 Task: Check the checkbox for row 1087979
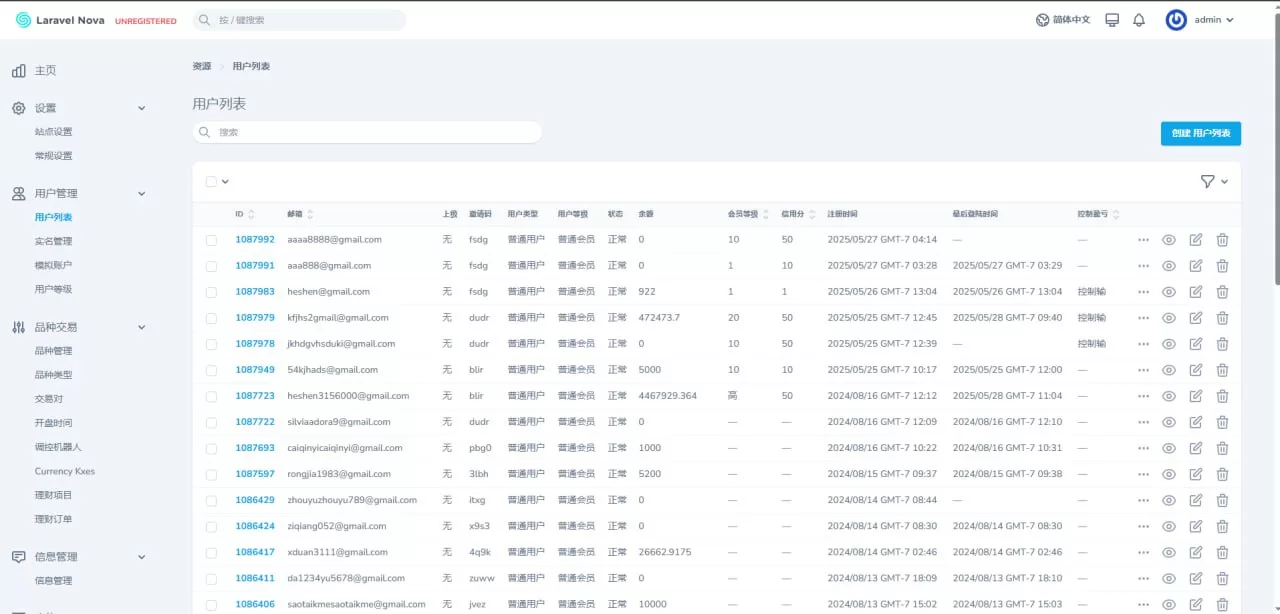(211, 317)
